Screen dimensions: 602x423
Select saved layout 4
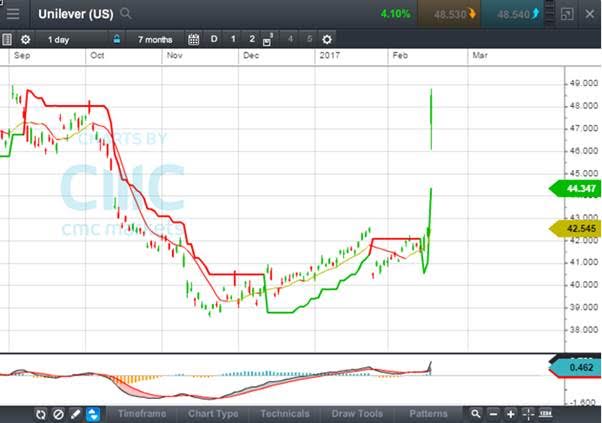pos(290,39)
